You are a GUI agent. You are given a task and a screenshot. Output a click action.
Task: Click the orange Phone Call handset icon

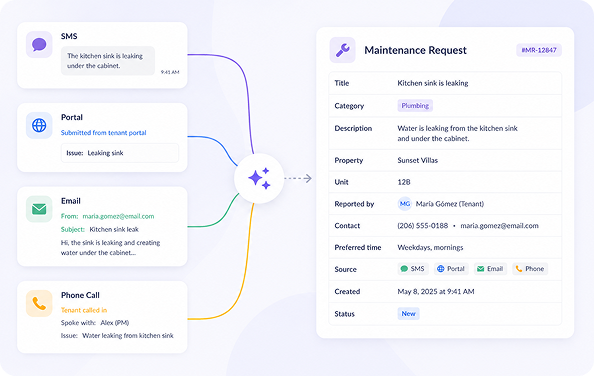pyautogui.click(x=39, y=303)
